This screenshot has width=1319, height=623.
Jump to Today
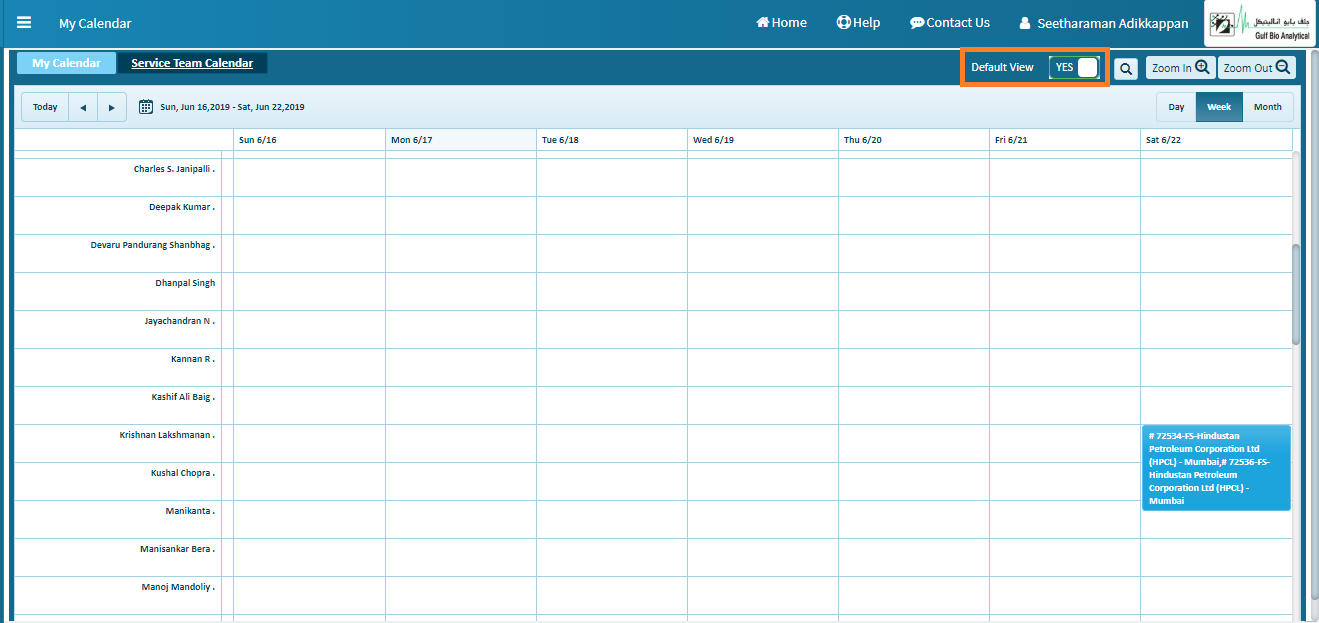[45, 107]
